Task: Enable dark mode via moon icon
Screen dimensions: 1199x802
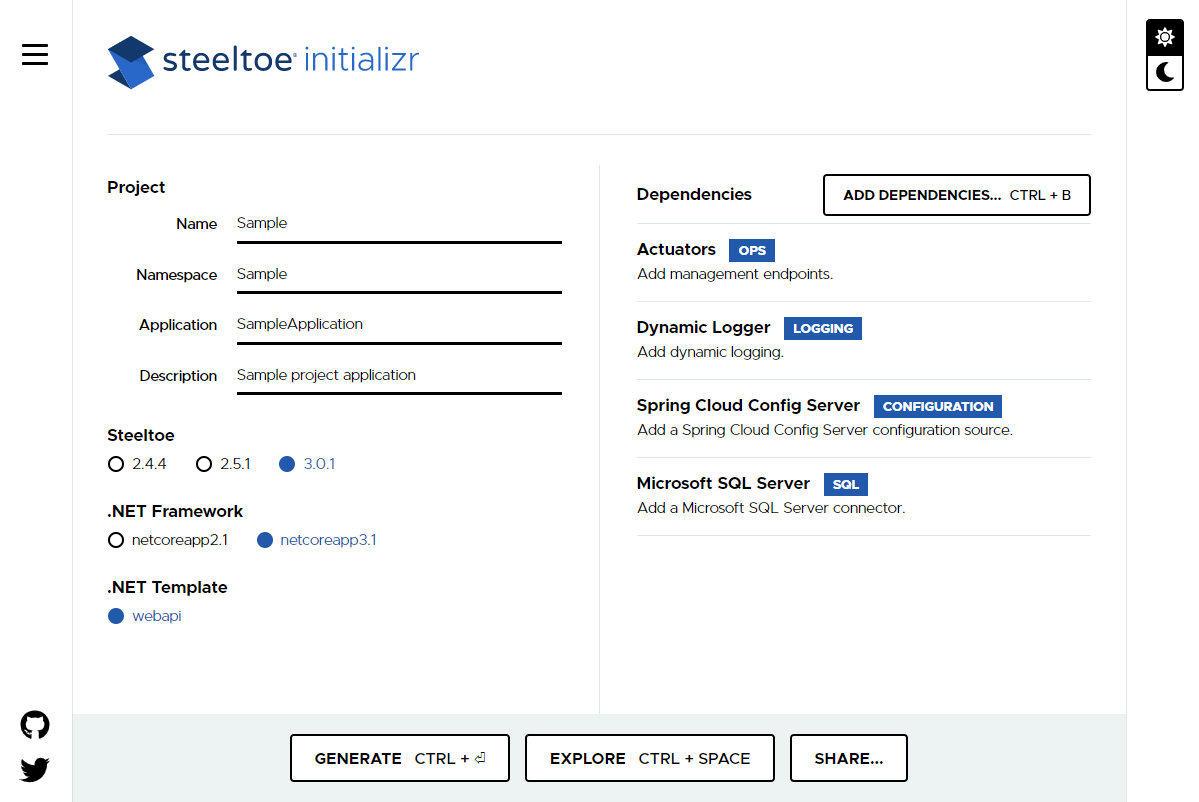Action: click(x=1164, y=73)
